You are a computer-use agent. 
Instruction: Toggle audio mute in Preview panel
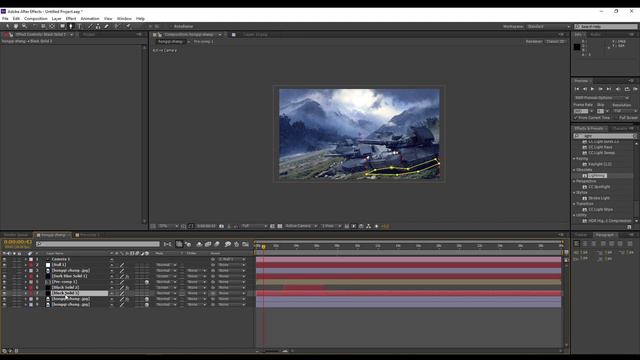coord(618,89)
